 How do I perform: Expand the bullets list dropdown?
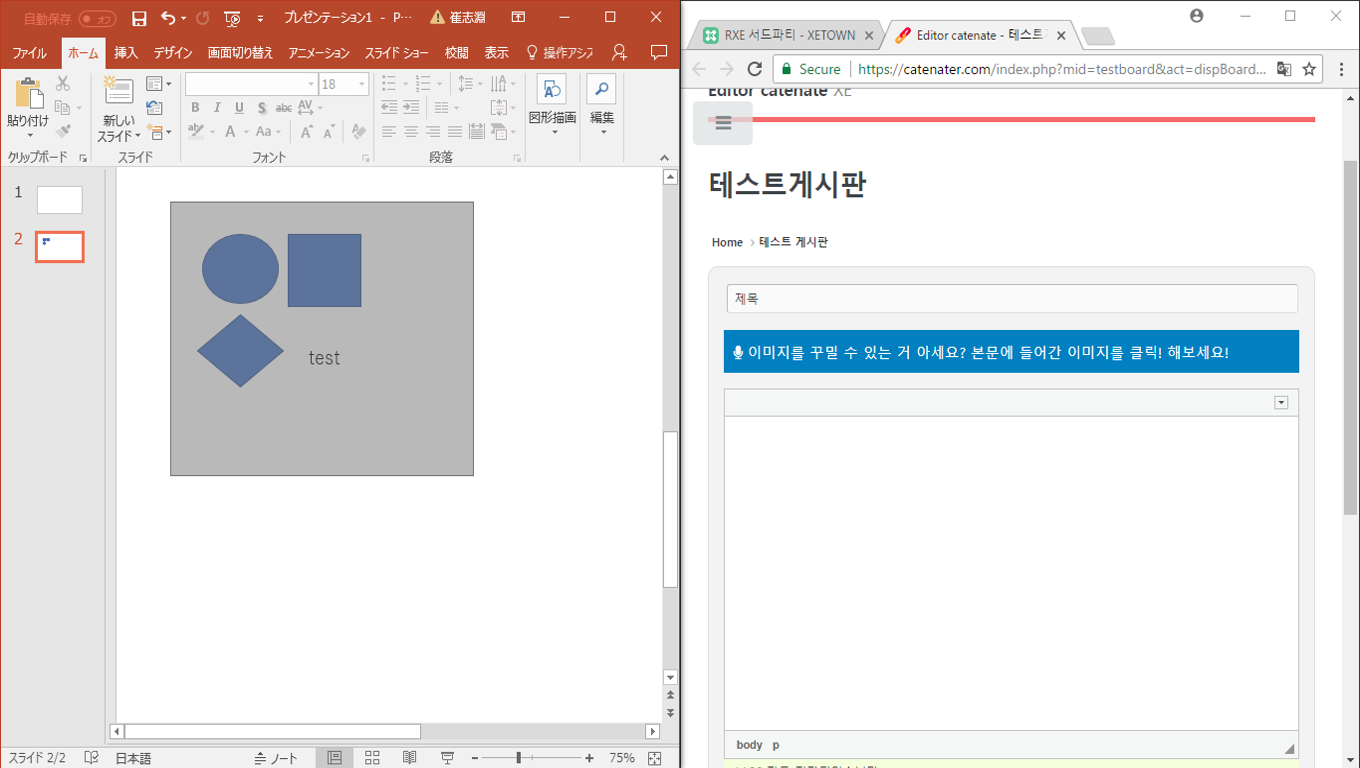[405, 84]
